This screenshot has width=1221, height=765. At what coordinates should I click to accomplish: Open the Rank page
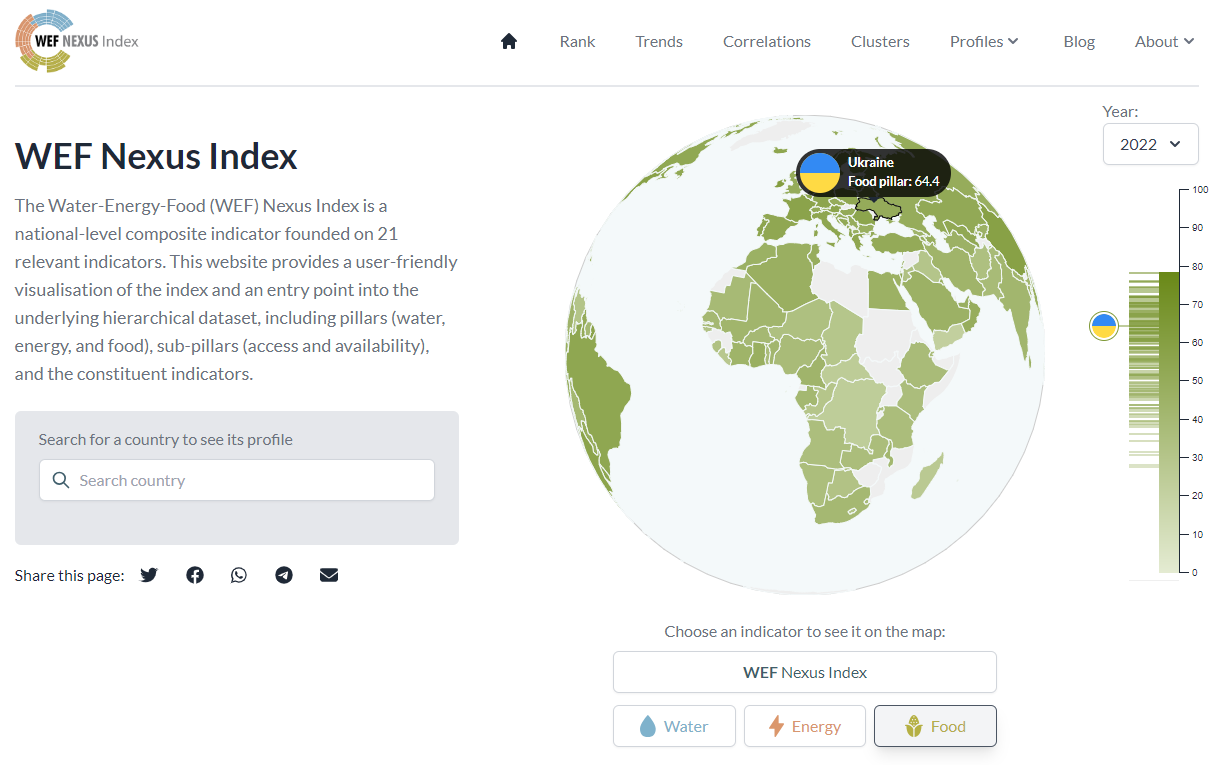tap(578, 41)
